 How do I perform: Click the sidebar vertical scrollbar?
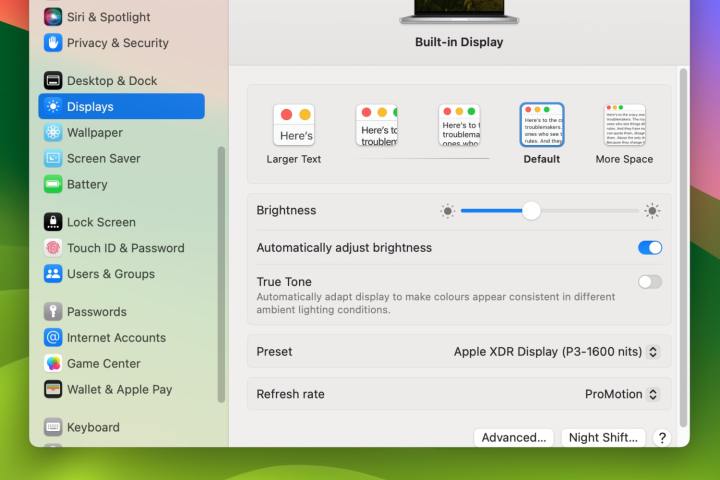(221, 275)
